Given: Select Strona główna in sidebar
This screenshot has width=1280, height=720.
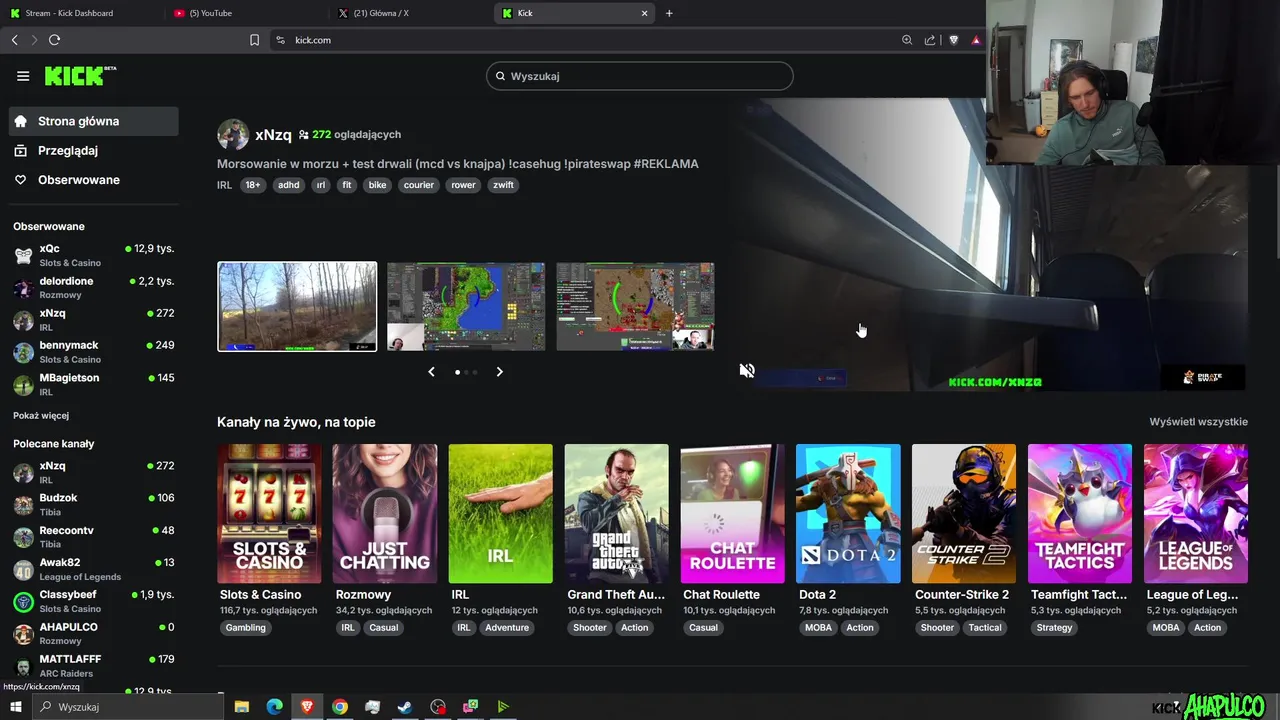Looking at the screenshot, I should (94, 121).
